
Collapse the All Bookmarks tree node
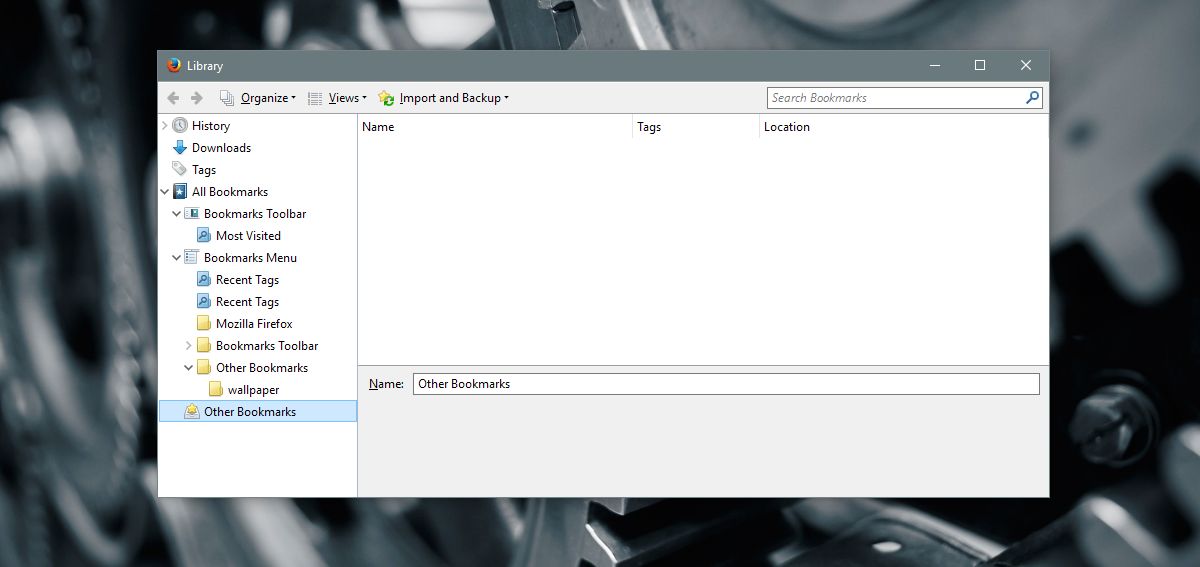(x=165, y=192)
